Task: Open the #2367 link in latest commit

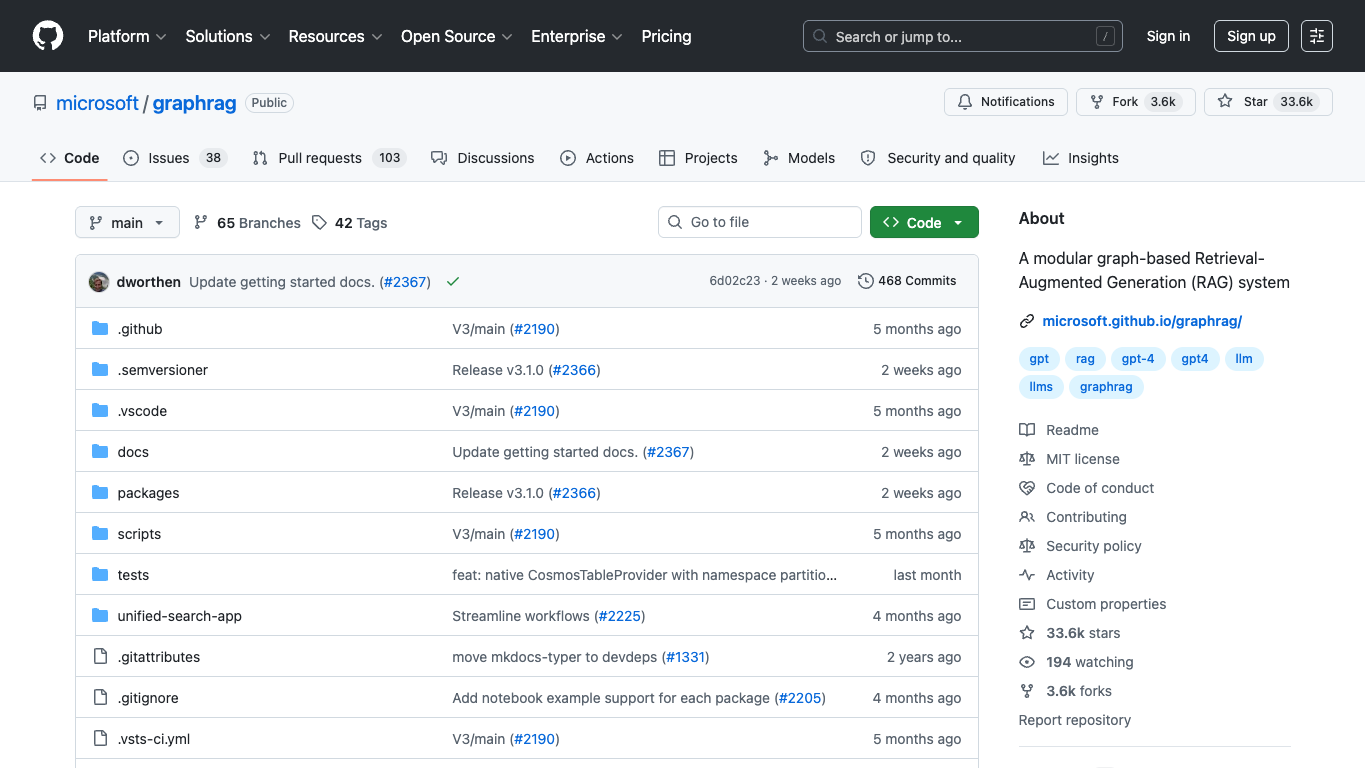Action: [x=405, y=282]
